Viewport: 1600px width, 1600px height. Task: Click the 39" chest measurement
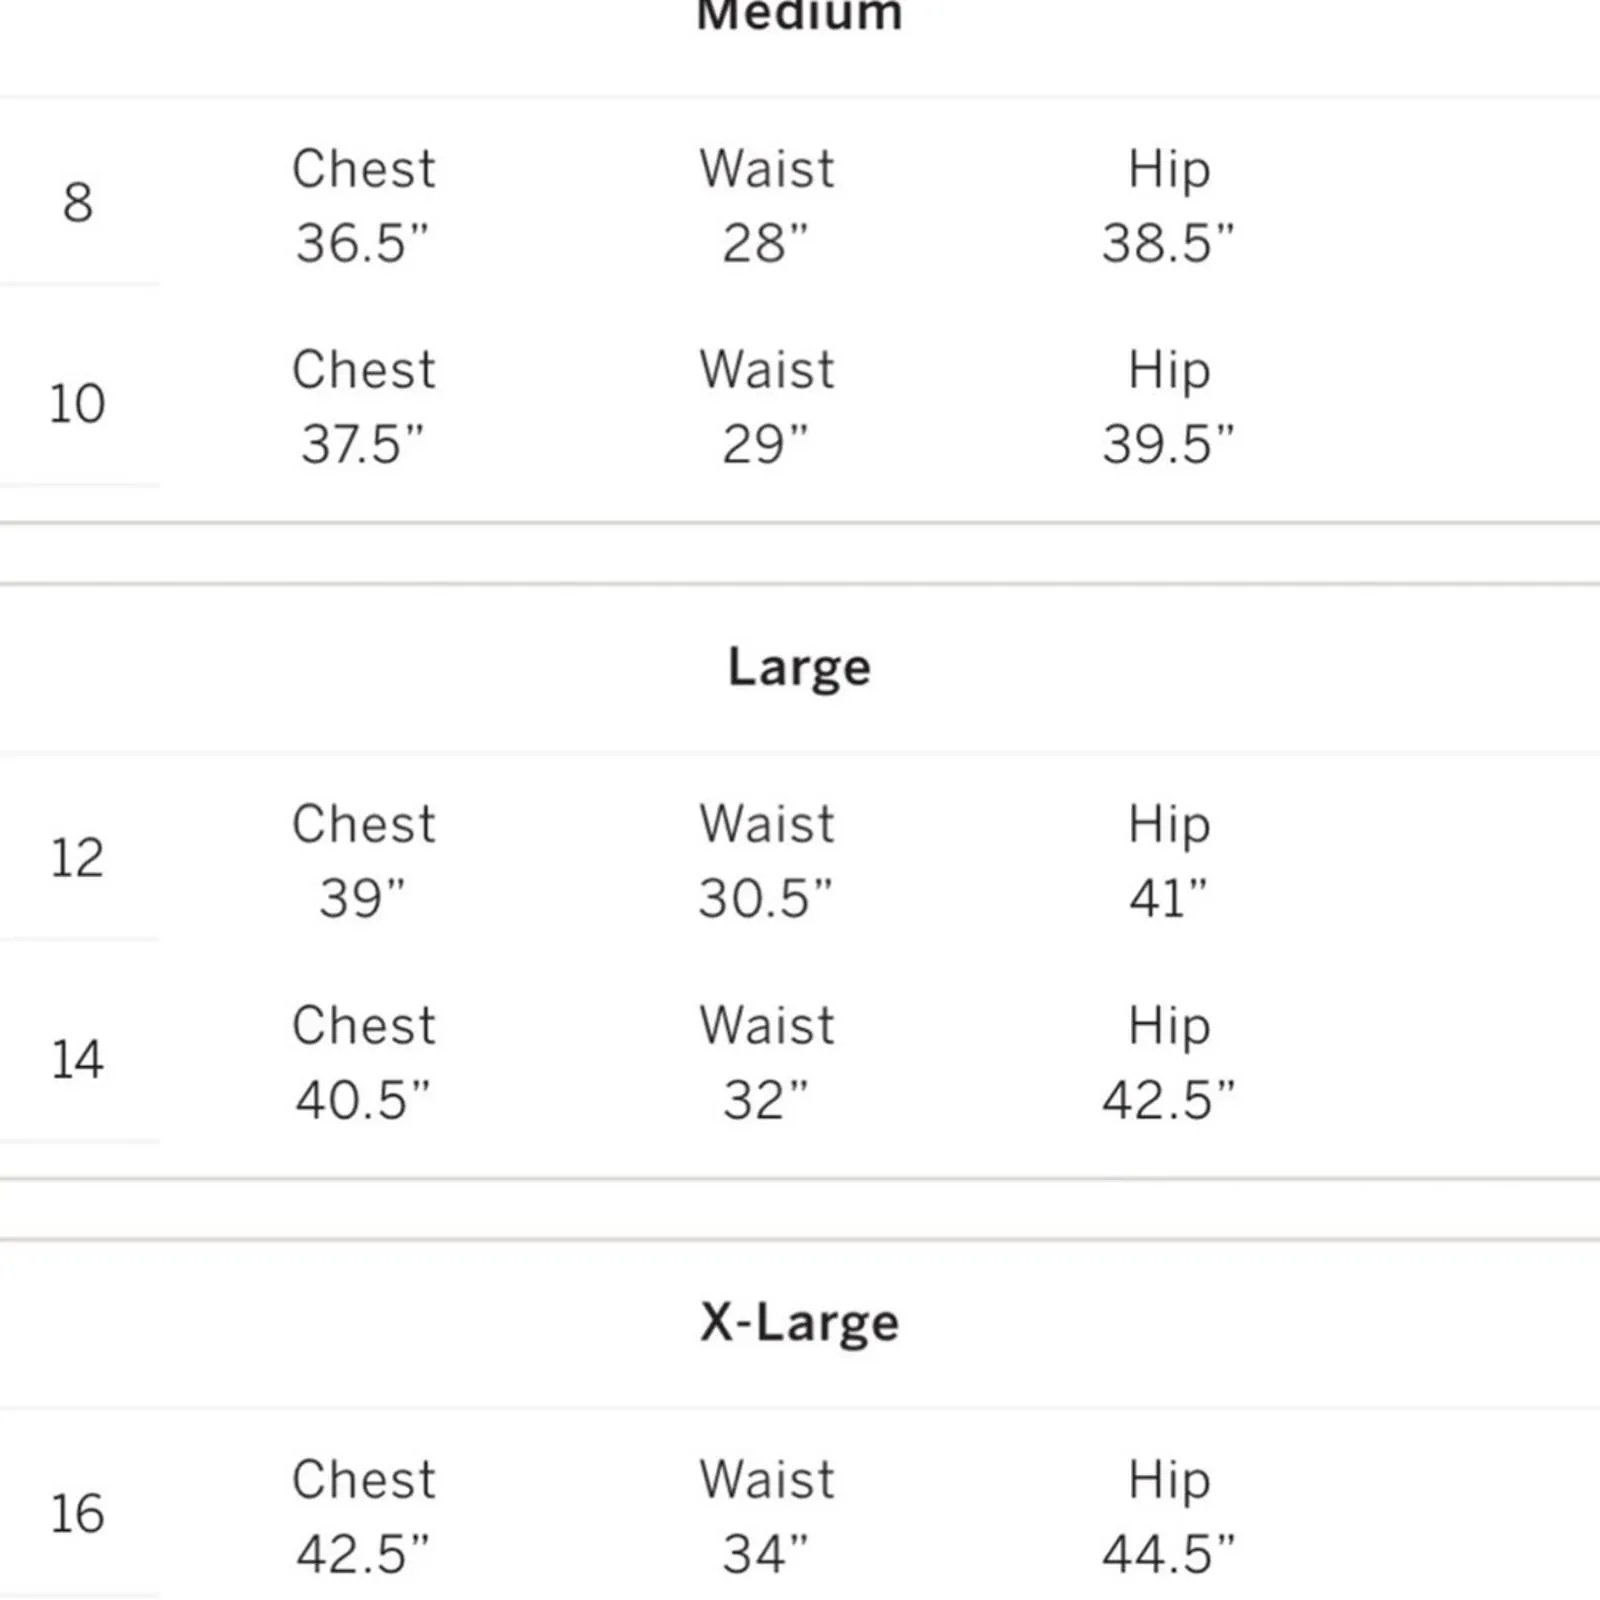(362, 898)
